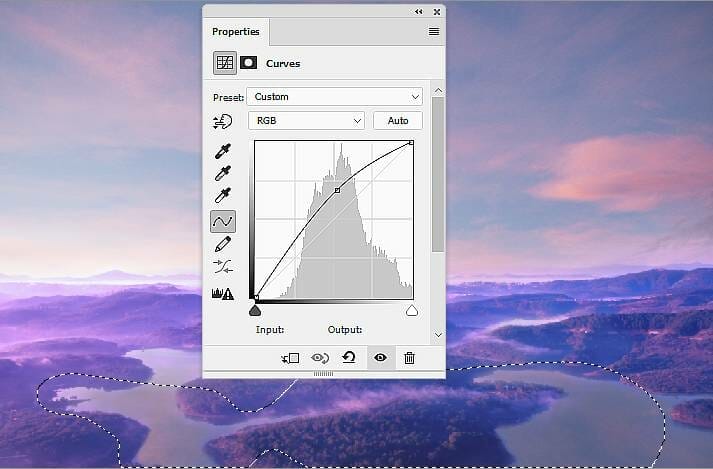Click the Auto button
This screenshot has width=713, height=469.
pyautogui.click(x=397, y=121)
